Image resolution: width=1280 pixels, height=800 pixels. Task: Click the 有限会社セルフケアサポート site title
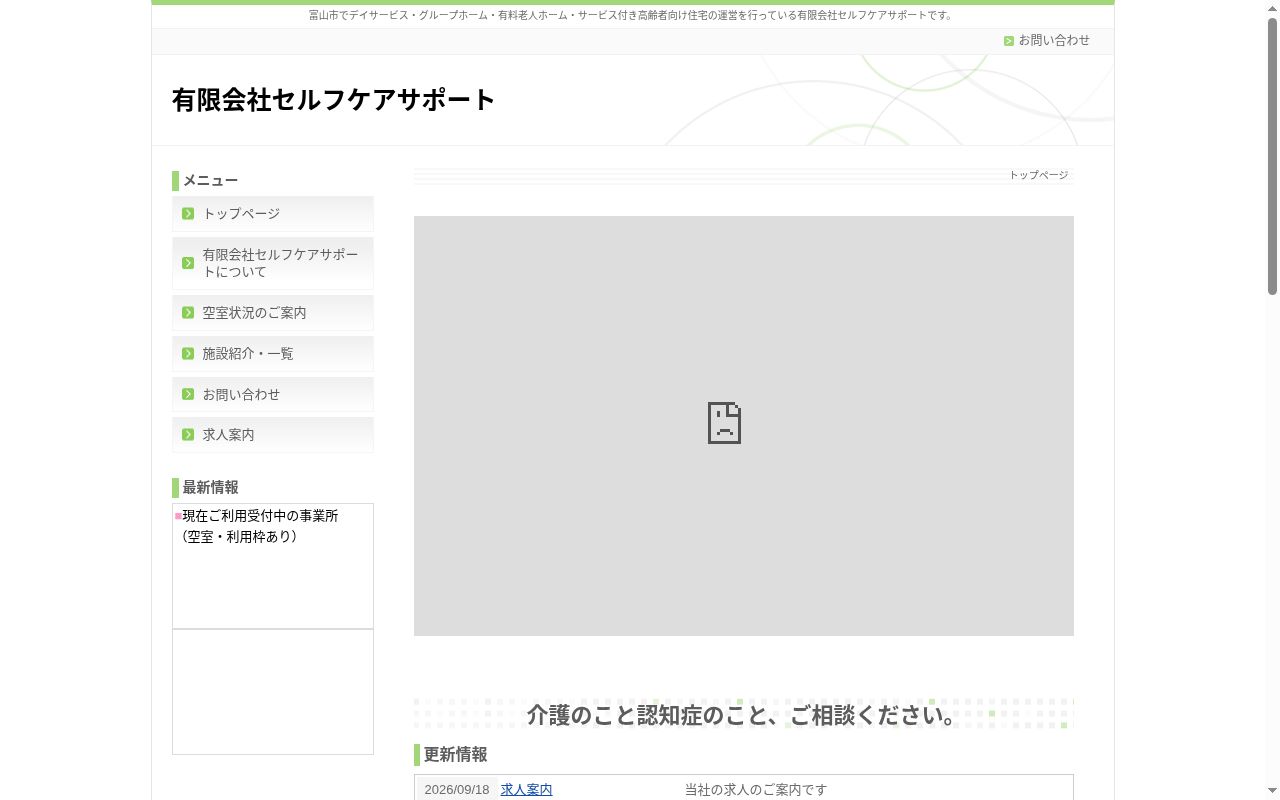tap(333, 100)
